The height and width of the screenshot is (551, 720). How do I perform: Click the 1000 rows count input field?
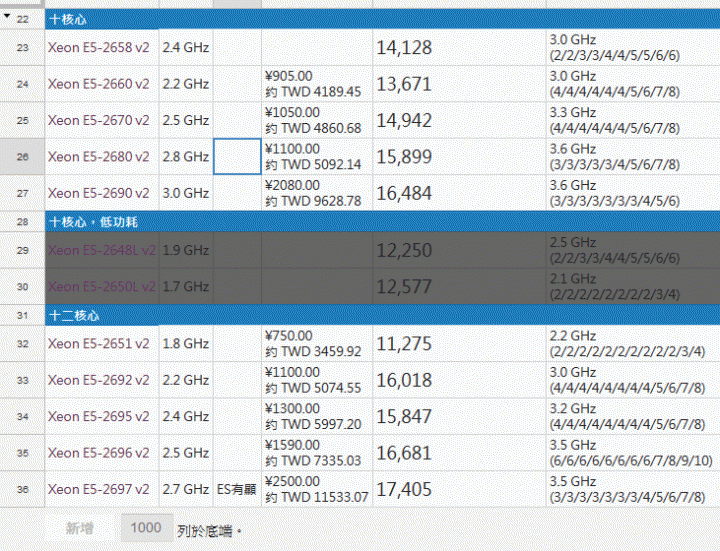click(x=146, y=528)
